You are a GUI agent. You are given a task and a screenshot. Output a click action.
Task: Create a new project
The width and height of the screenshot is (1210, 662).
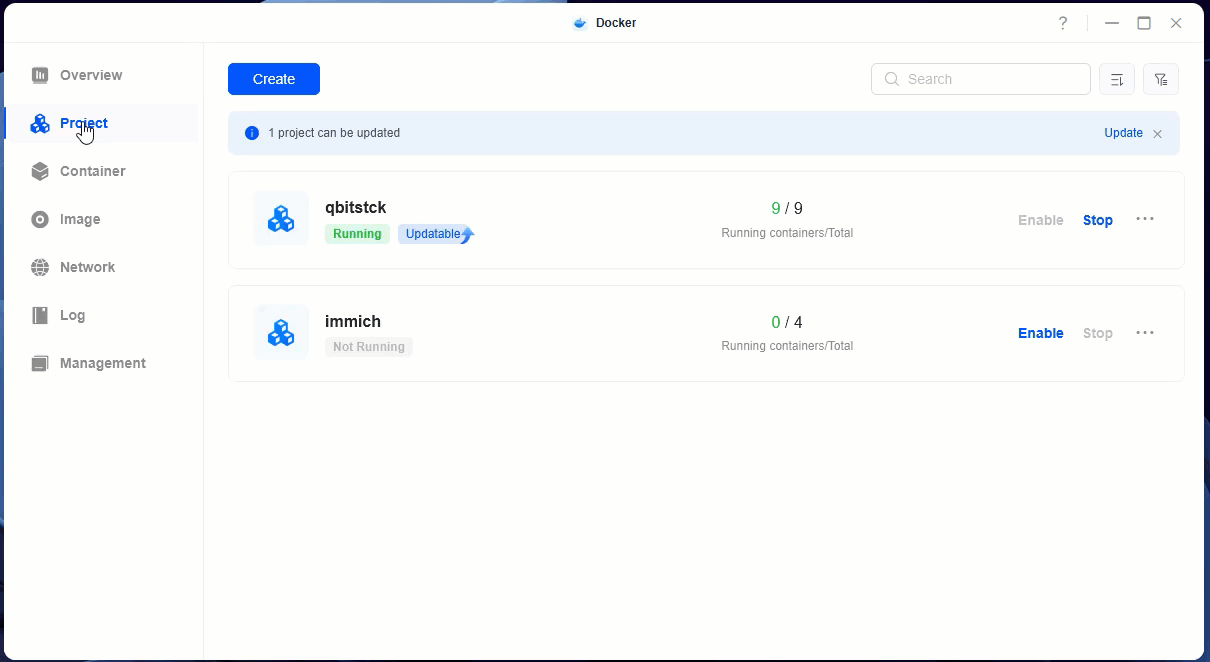pos(274,79)
